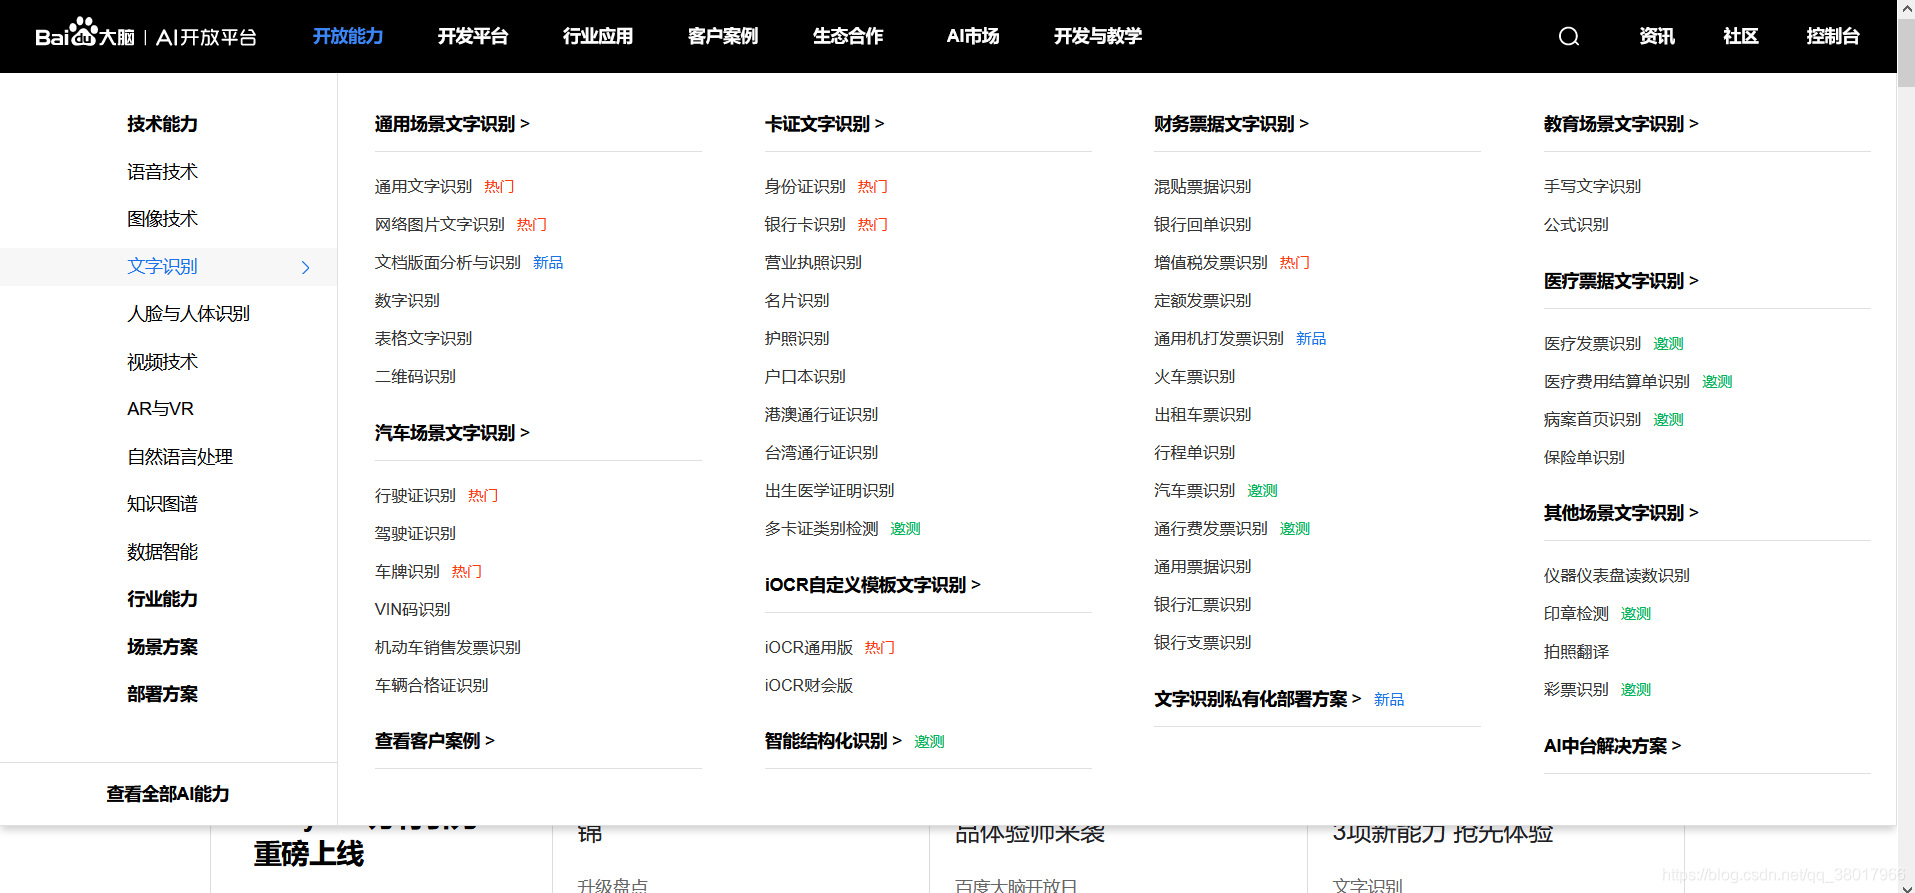Screen dimensions: 1915x893
Task: Open 营业执照识别 link
Action: point(813,263)
